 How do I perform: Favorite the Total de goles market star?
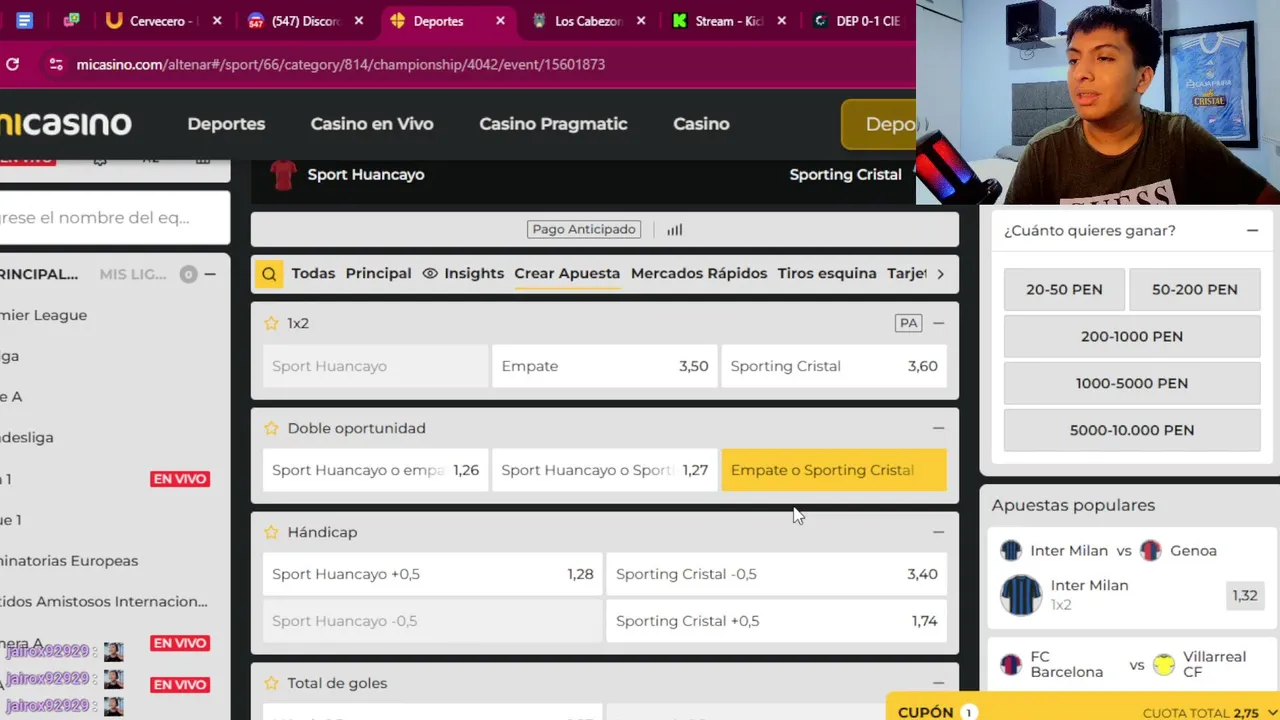pyautogui.click(x=271, y=683)
